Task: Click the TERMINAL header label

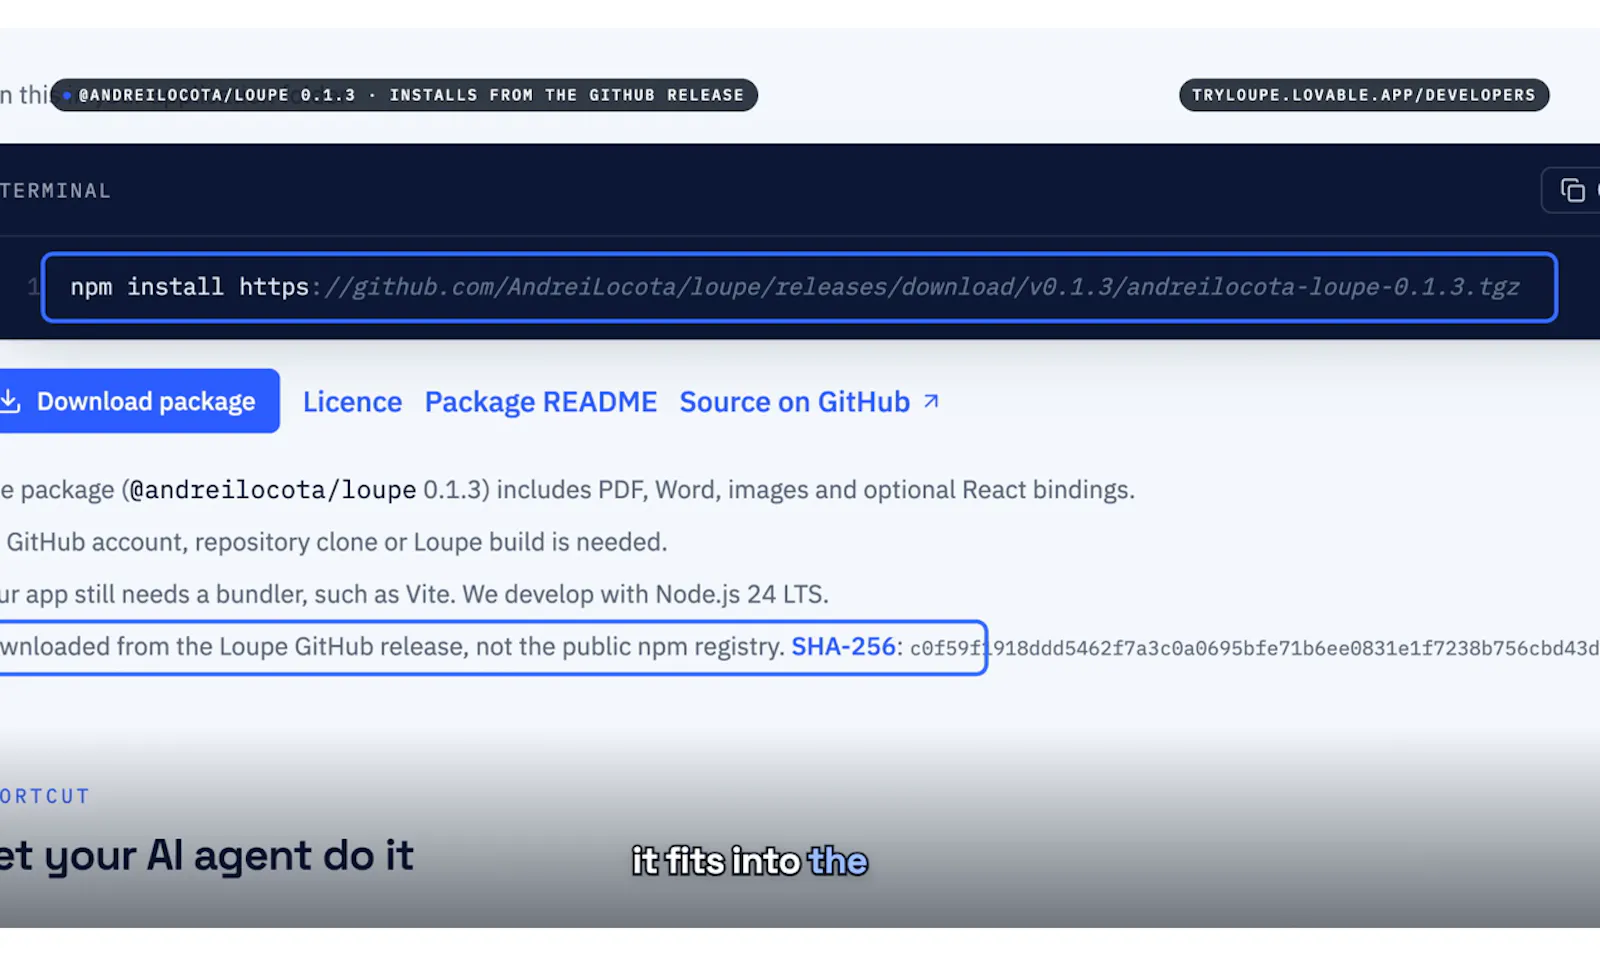Action: tap(56, 191)
